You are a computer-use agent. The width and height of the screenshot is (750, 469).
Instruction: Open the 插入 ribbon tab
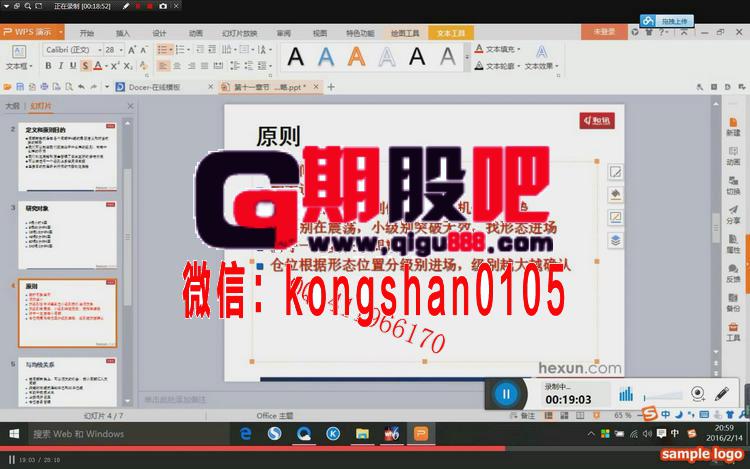pyautogui.click(x=123, y=33)
